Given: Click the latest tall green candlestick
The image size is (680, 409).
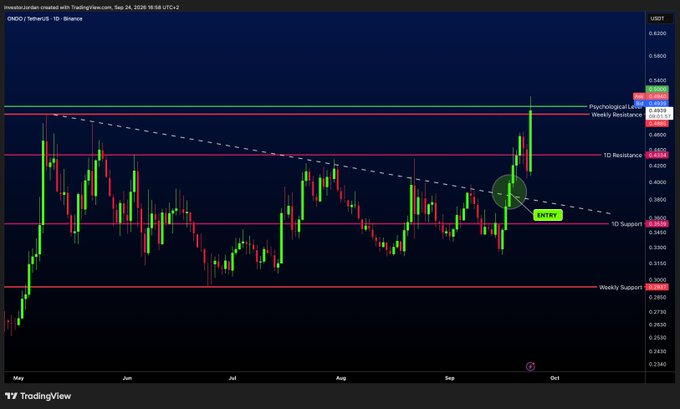Looking at the screenshot, I should pos(530,141).
